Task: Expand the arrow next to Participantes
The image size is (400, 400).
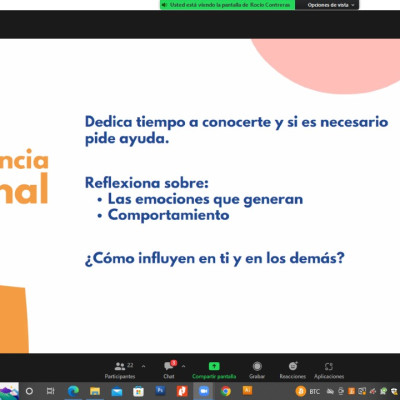Action: coord(143,366)
